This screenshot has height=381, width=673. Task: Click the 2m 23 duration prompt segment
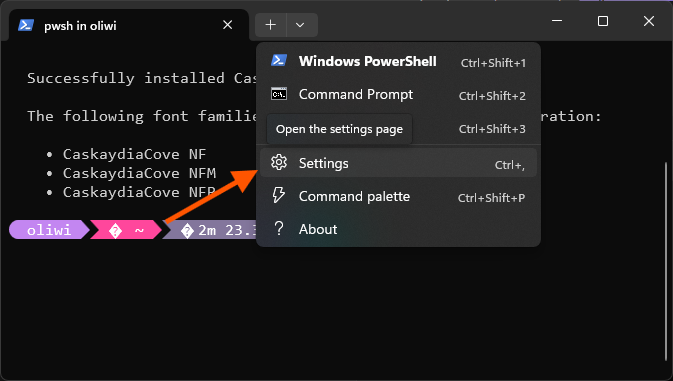(210, 230)
